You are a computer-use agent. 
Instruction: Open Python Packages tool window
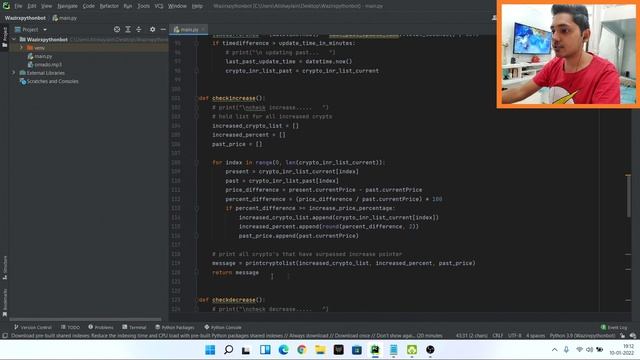175,327
